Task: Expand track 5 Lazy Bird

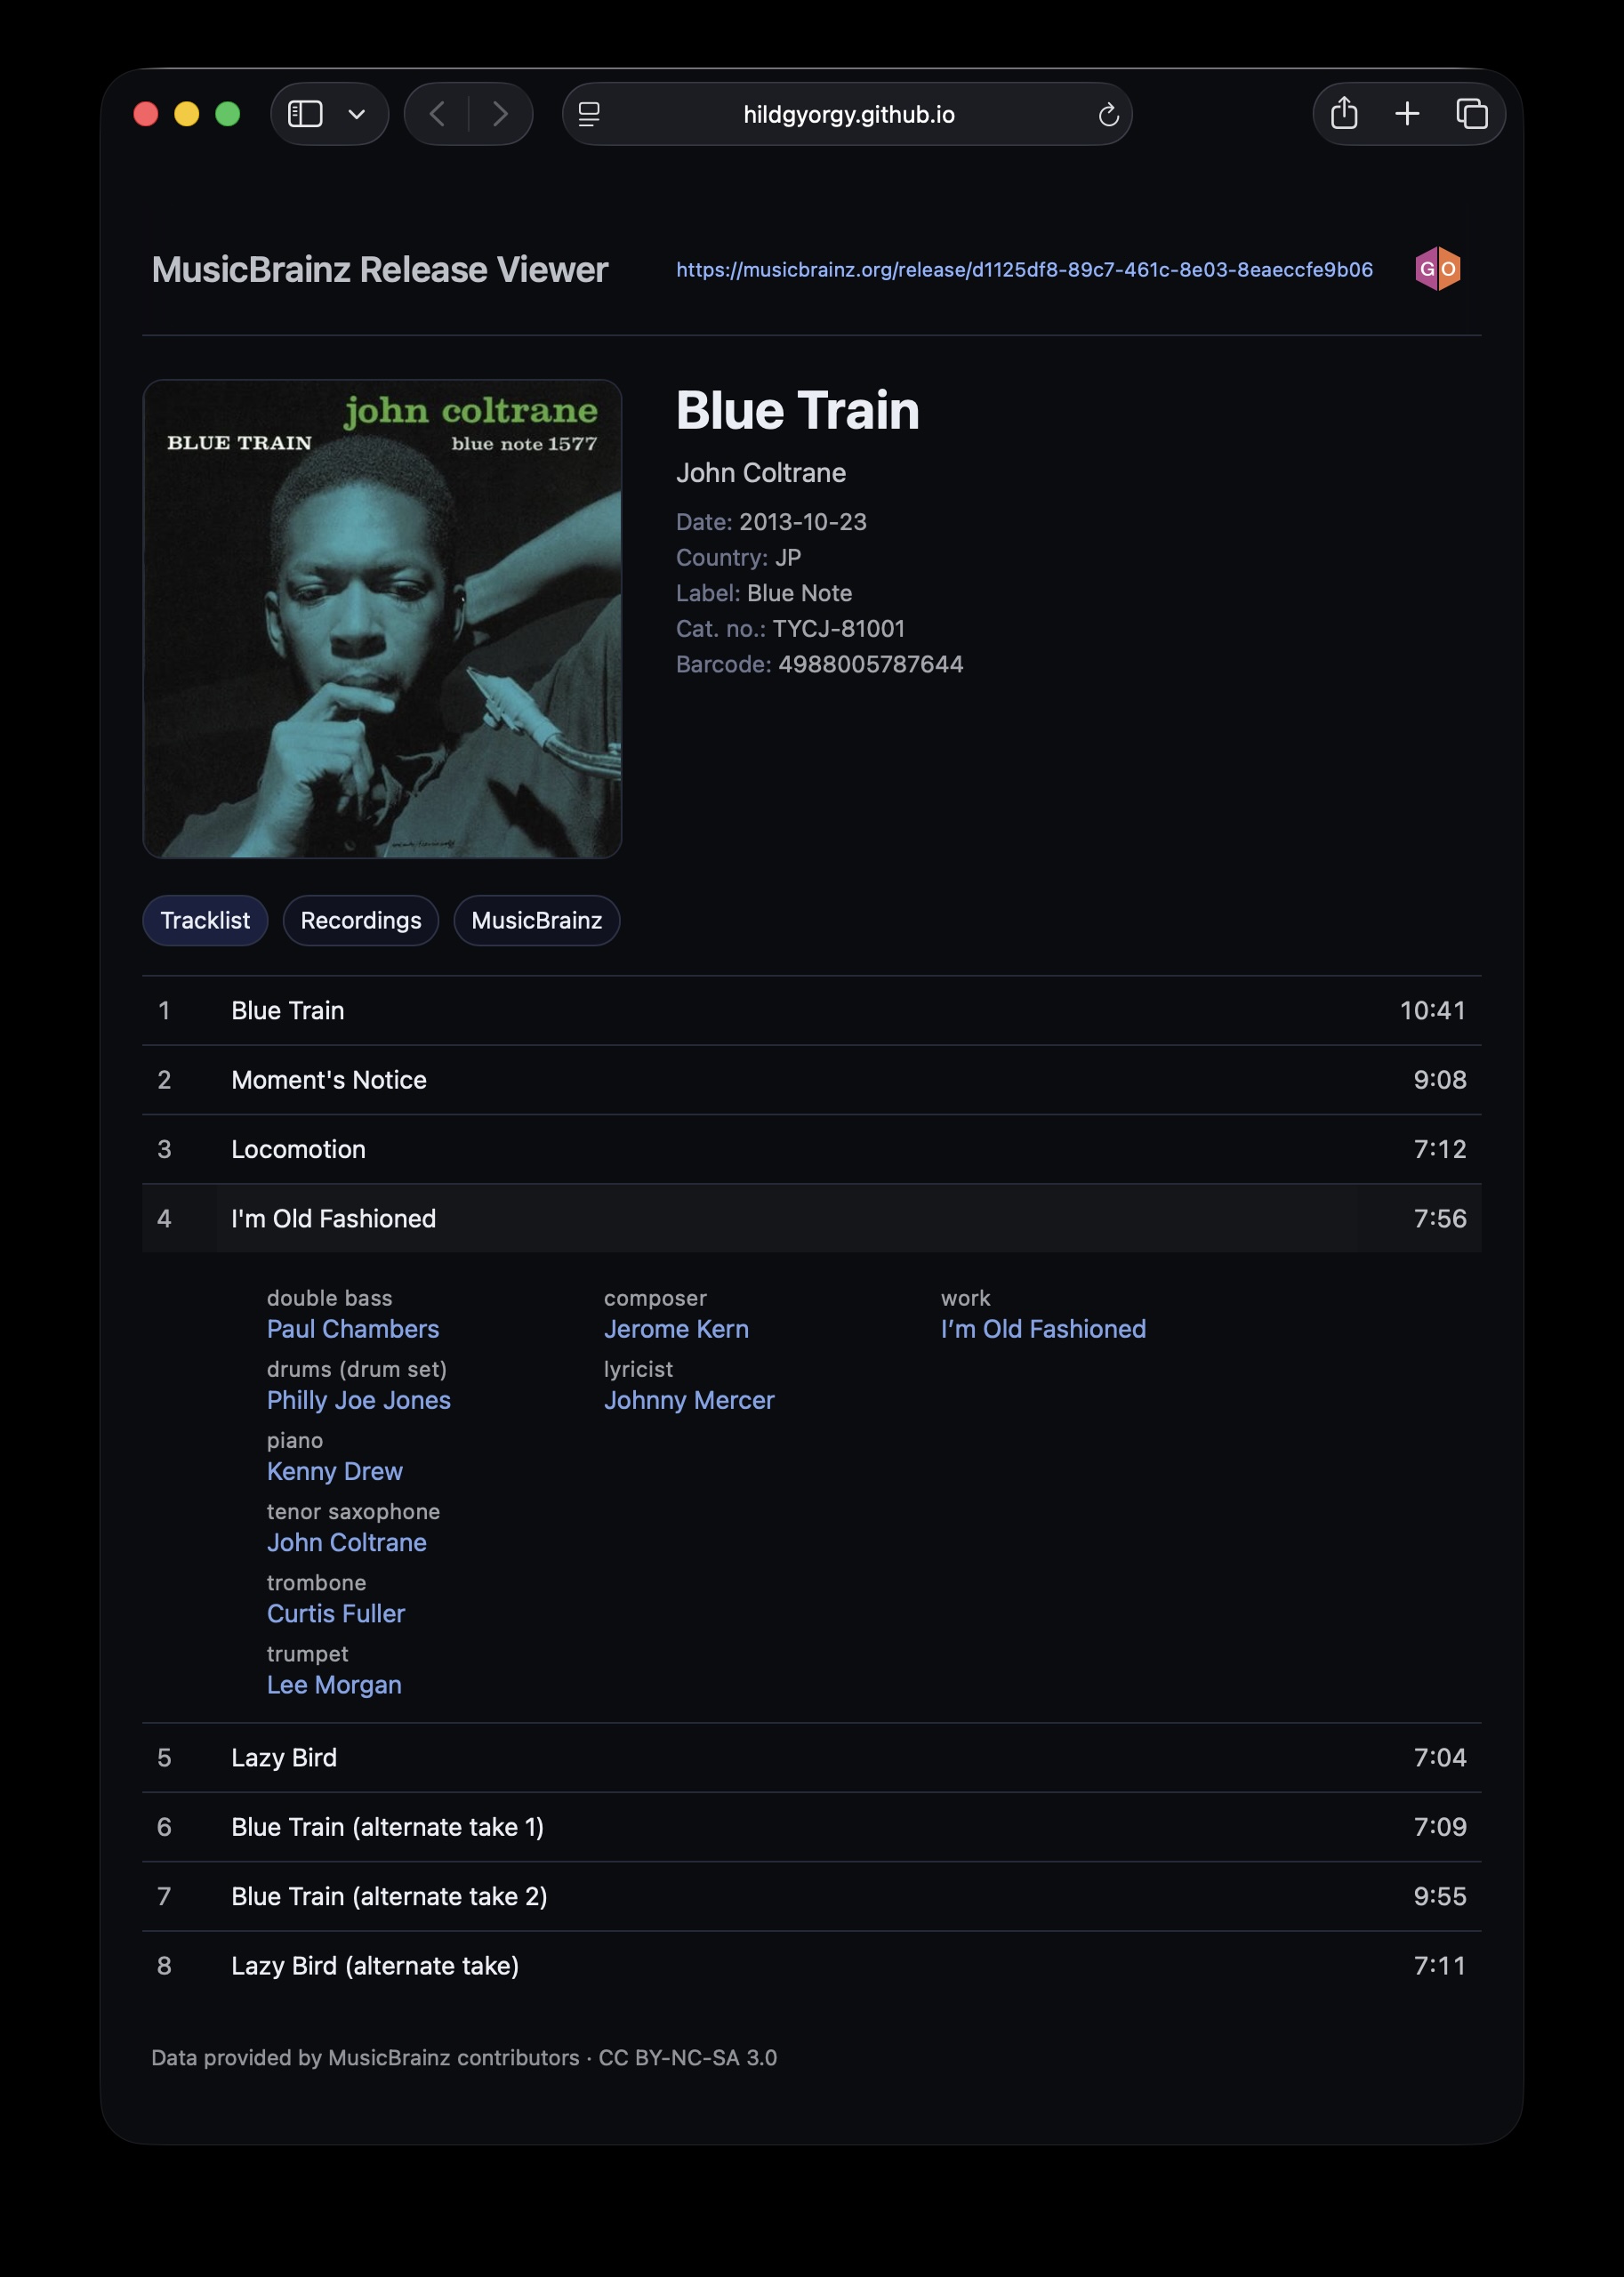Action: pyautogui.click(x=812, y=1757)
